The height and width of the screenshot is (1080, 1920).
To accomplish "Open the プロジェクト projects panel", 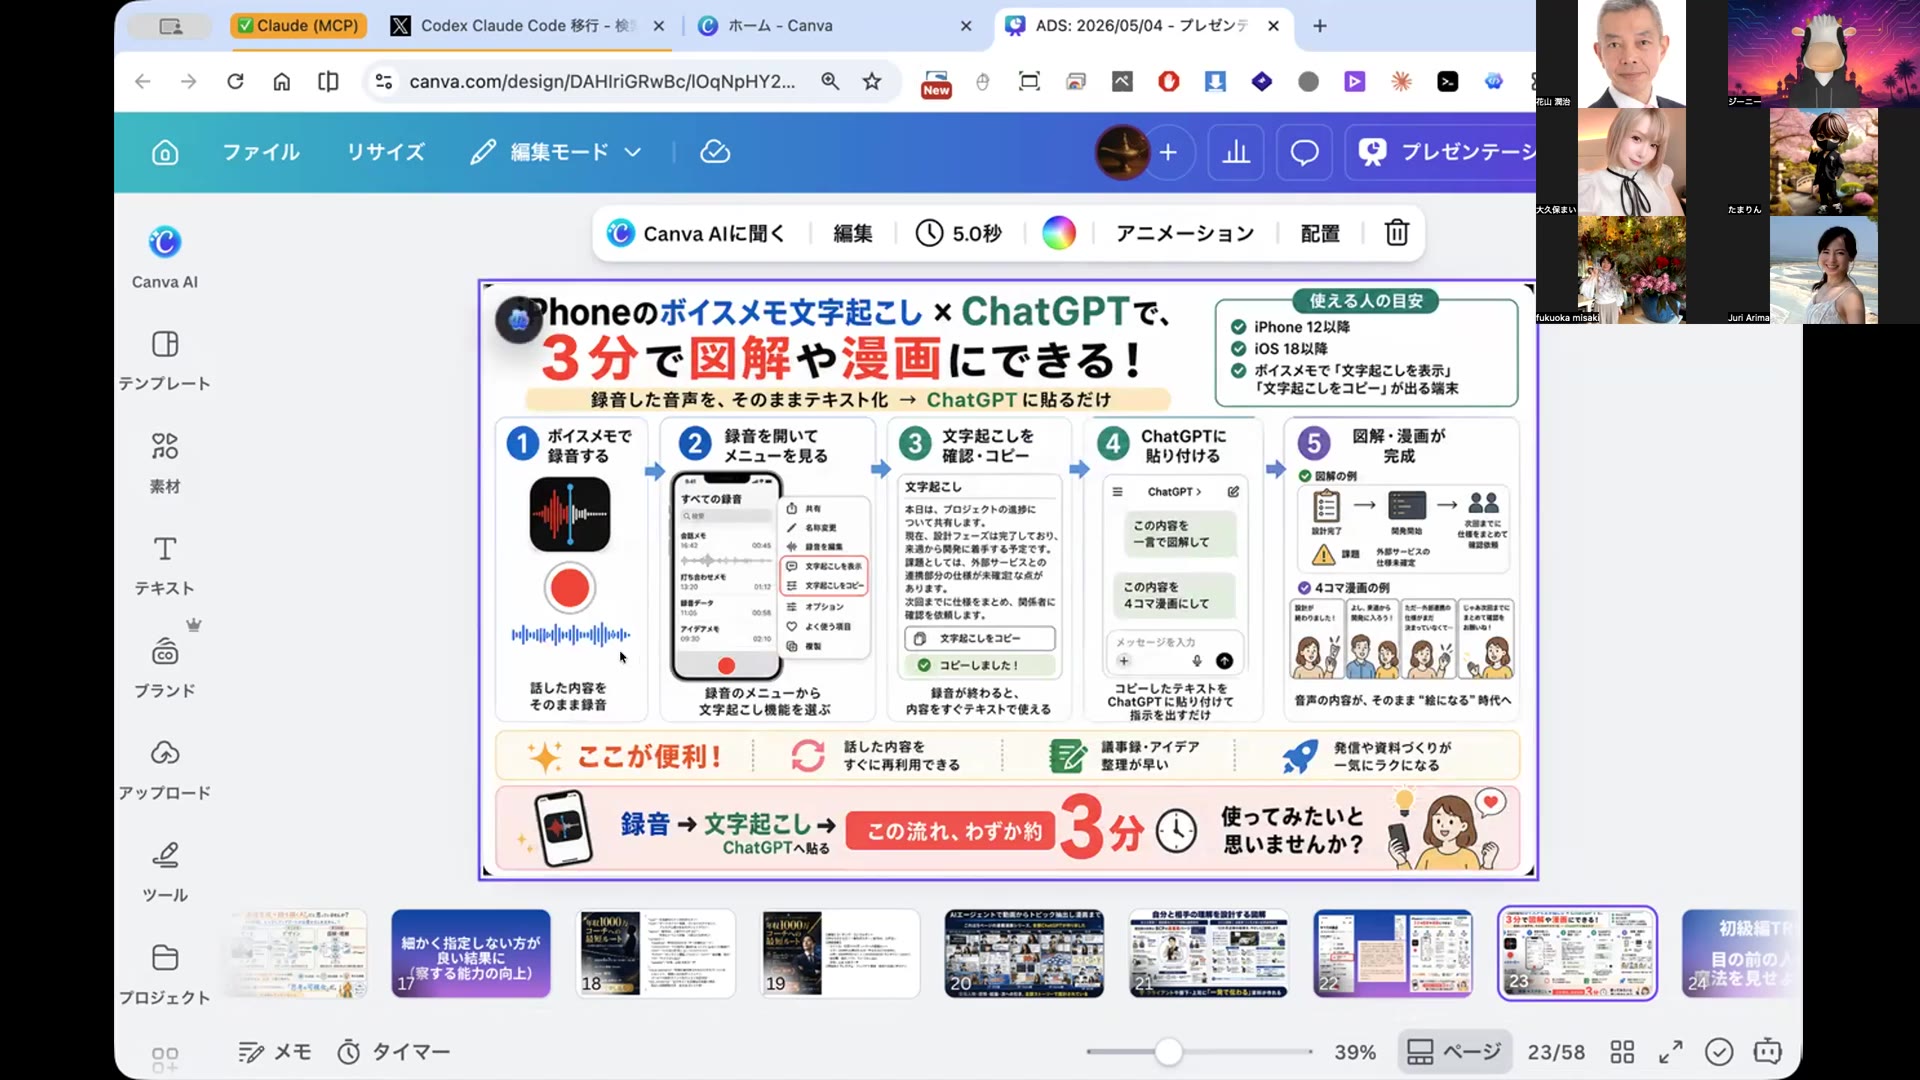I will (x=165, y=974).
